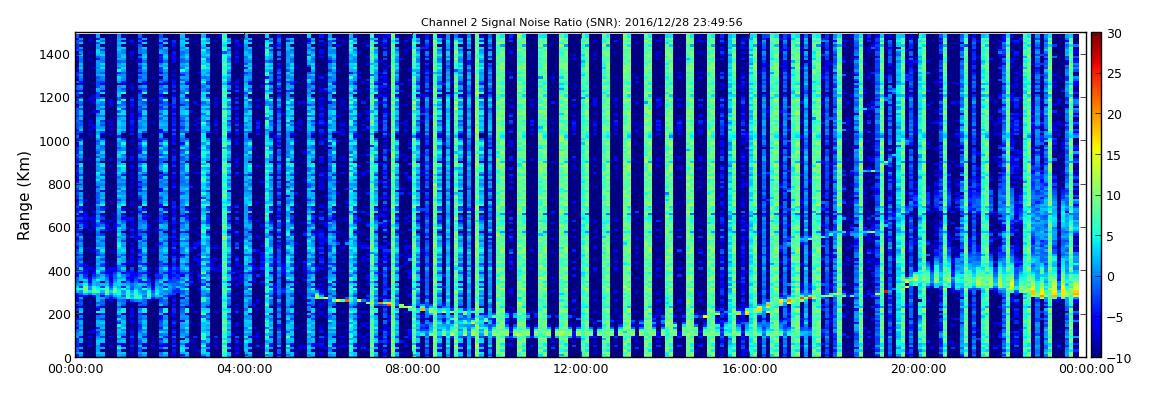Click the 04:00:00 time axis label

[x=244, y=369]
